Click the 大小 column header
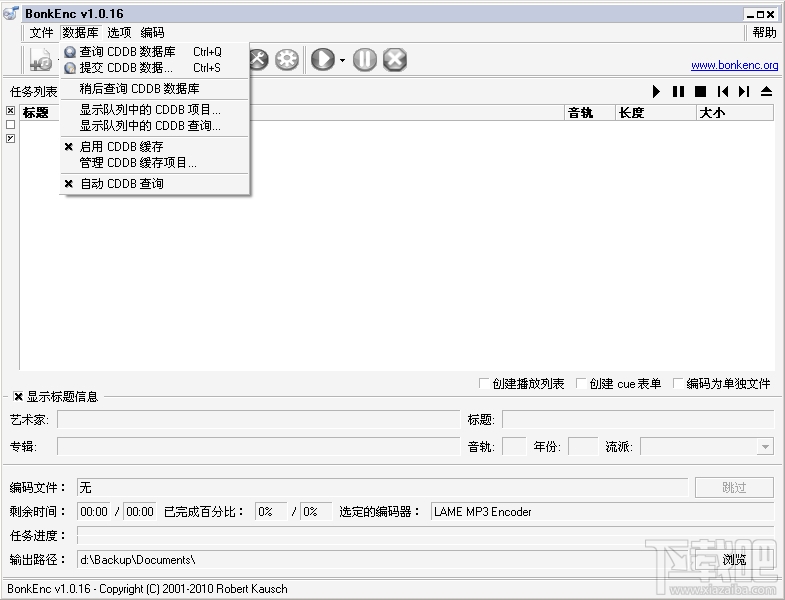The height and width of the screenshot is (600, 785). click(x=735, y=113)
